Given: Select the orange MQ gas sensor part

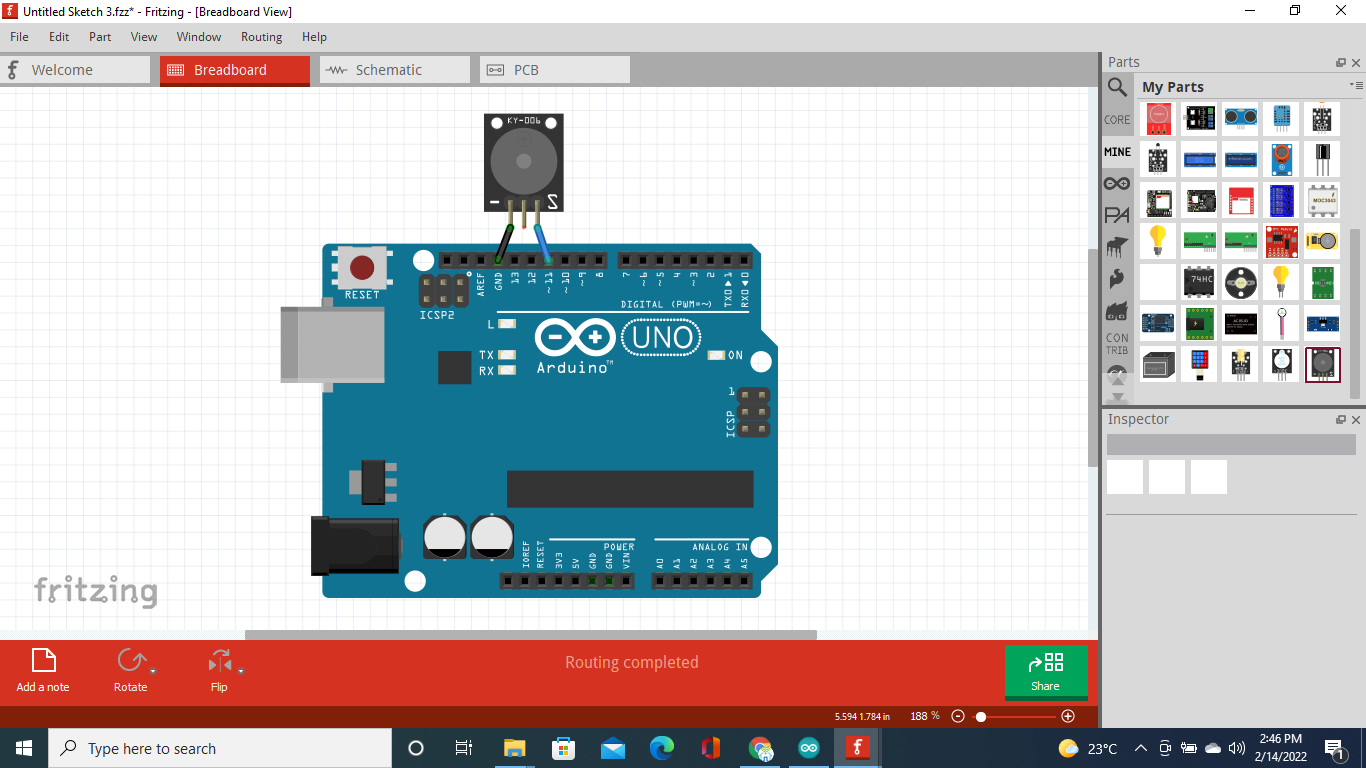Looking at the screenshot, I should click(x=1281, y=160).
